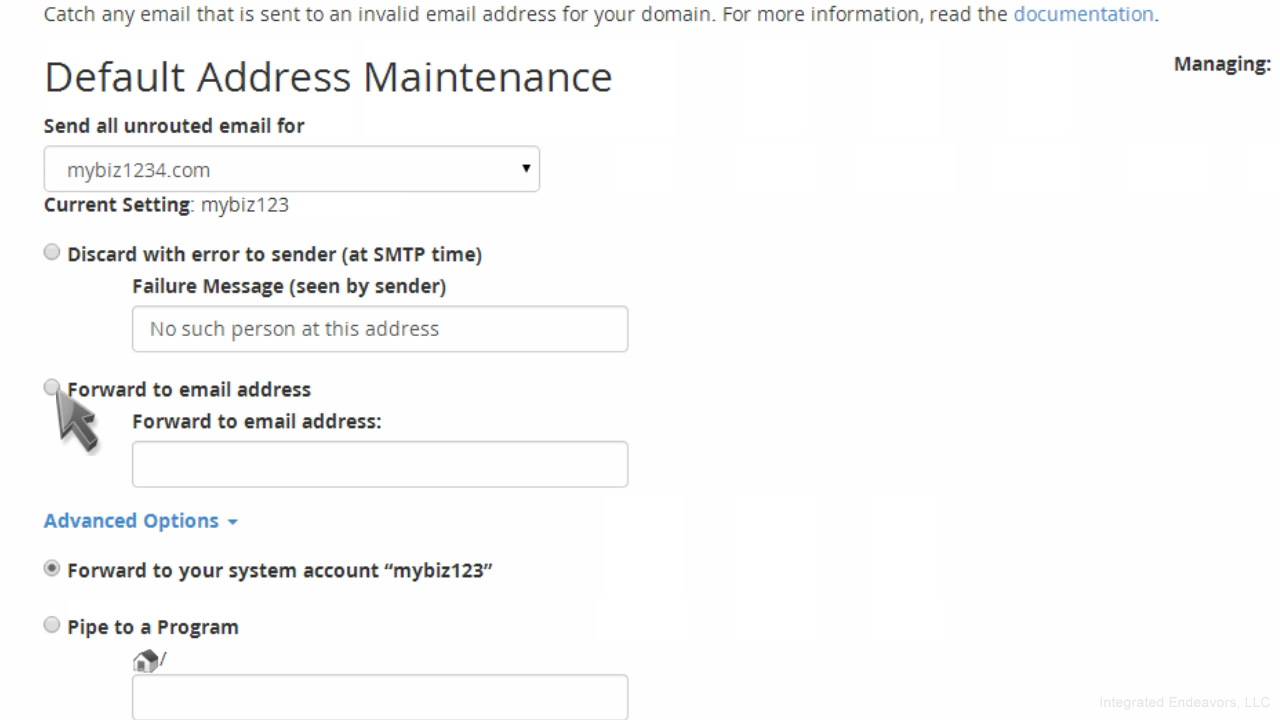Focus the Forward to email address field
The height and width of the screenshot is (720, 1280).
coord(380,464)
